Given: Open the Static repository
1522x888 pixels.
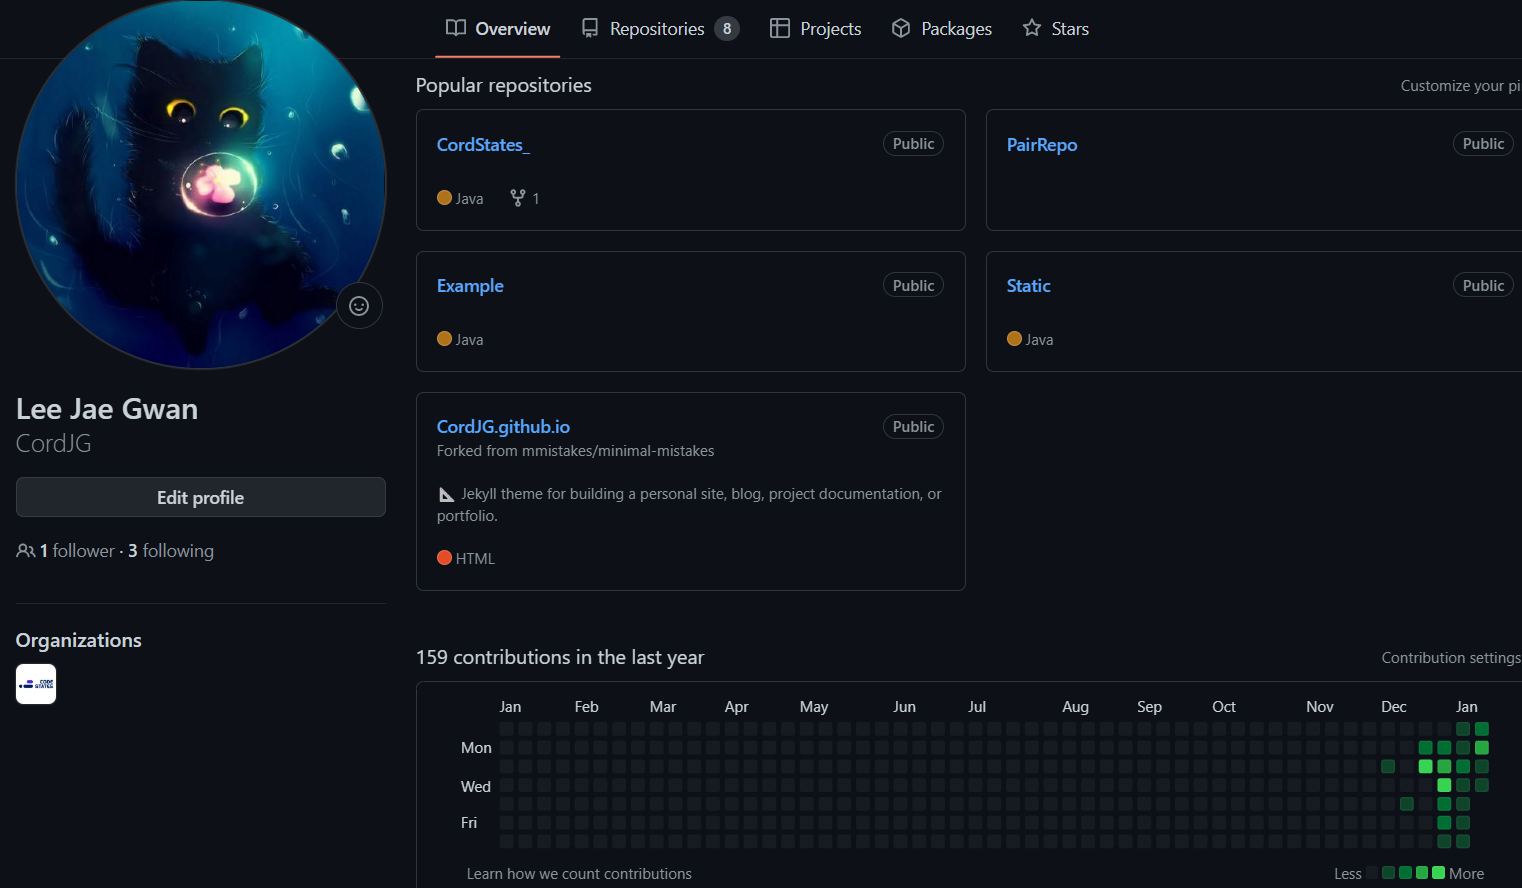Looking at the screenshot, I should click(1028, 286).
